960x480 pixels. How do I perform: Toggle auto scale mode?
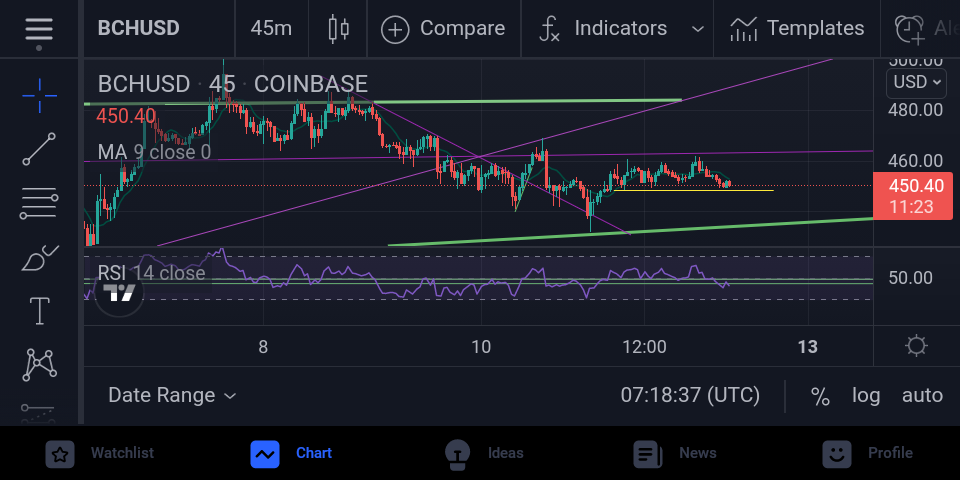point(922,396)
